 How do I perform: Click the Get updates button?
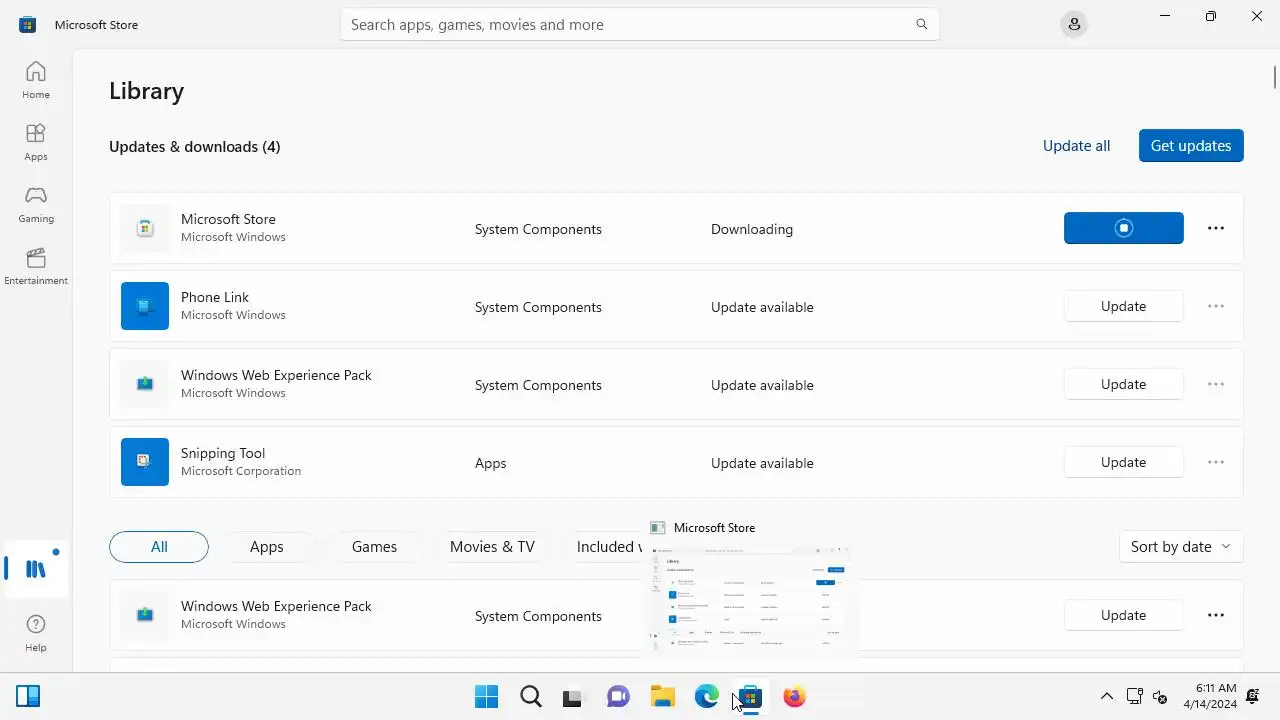click(x=1191, y=145)
